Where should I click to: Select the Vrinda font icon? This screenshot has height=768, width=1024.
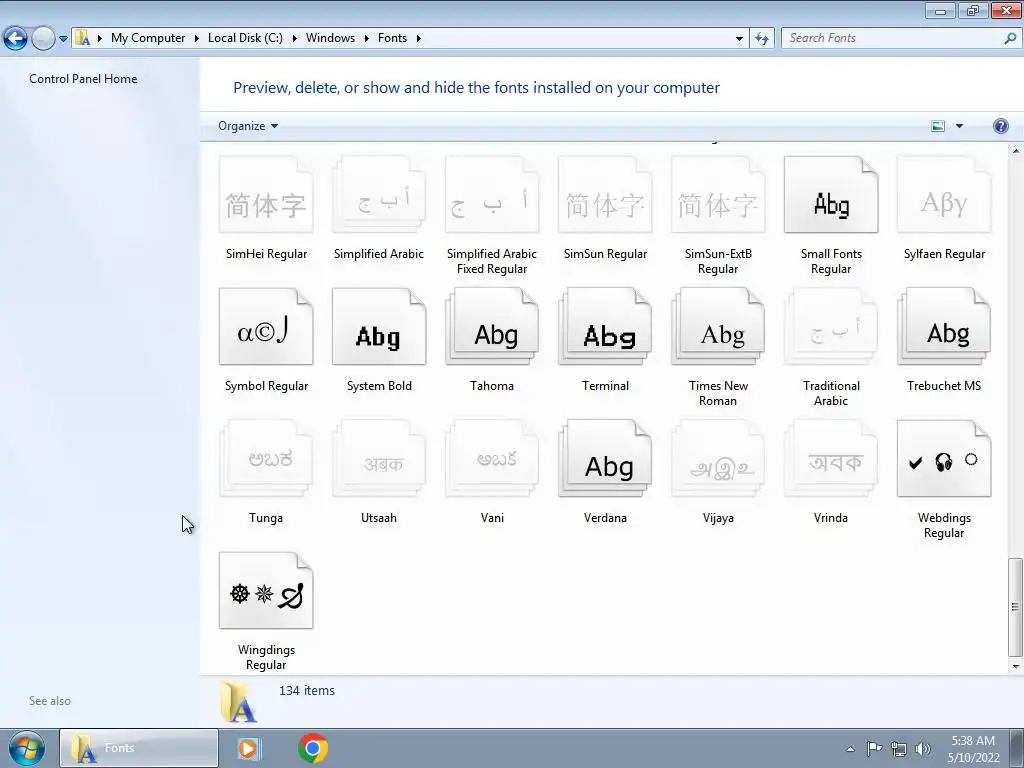831,458
